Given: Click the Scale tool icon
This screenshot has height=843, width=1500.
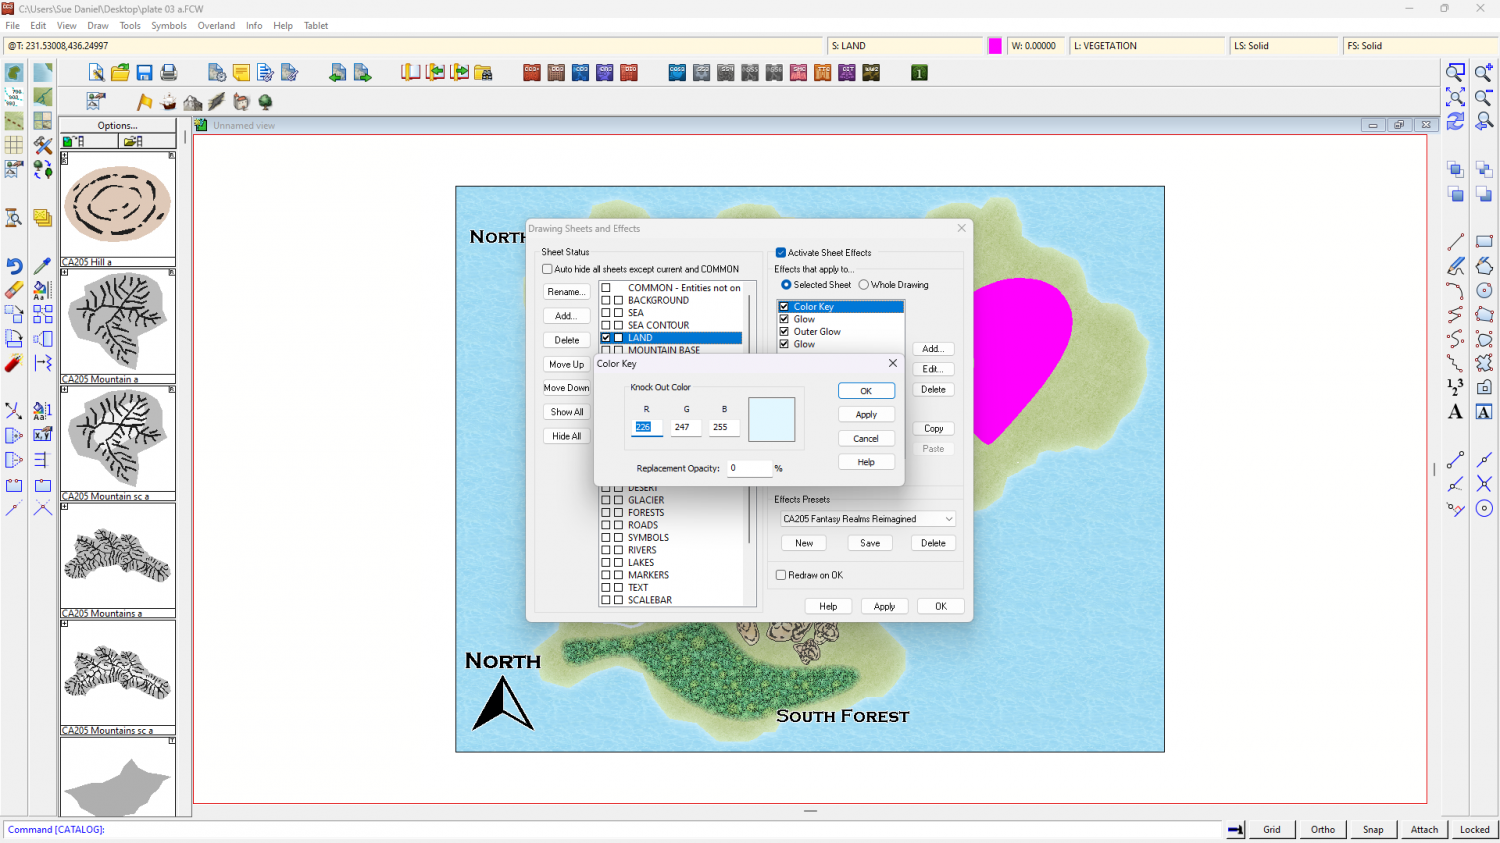Looking at the screenshot, I should coord(42,339).
